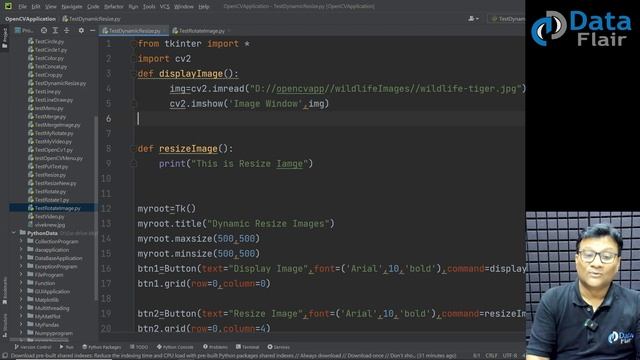Toggle the Project tool window sidebar button
This screenshot has width=640, height=360.
coord(5,38)
